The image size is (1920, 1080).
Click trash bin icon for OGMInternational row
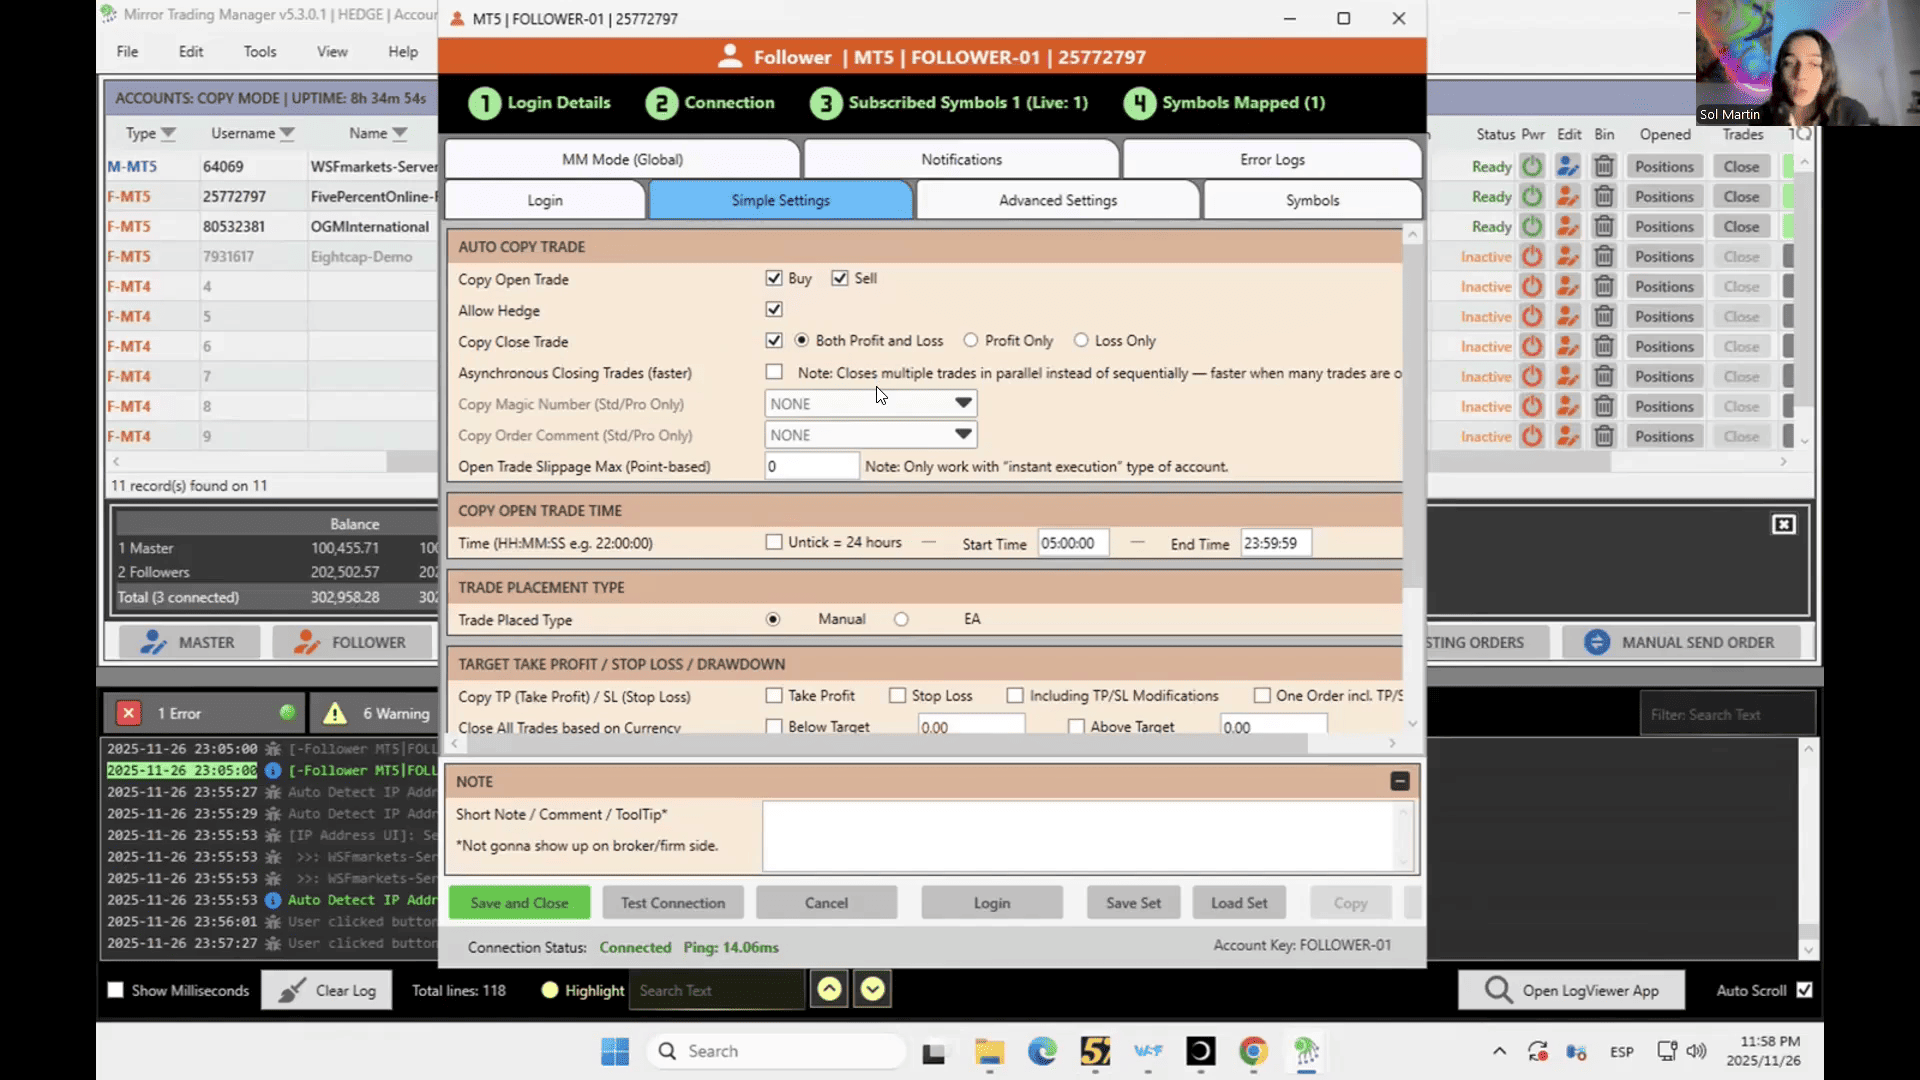click(x=1603, y=227)
